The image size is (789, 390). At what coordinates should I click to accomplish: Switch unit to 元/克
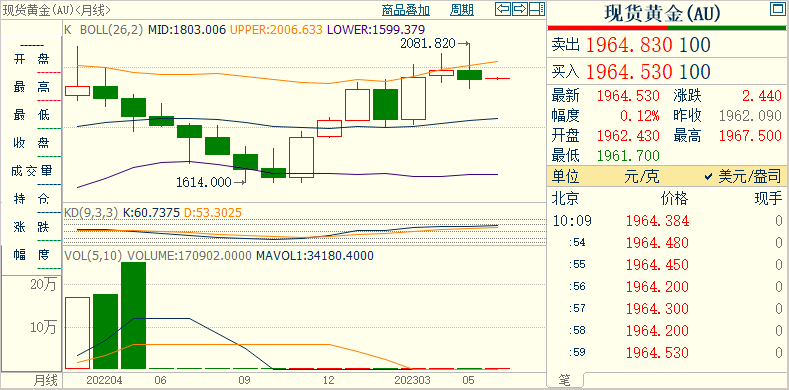[x=642, y=176]
